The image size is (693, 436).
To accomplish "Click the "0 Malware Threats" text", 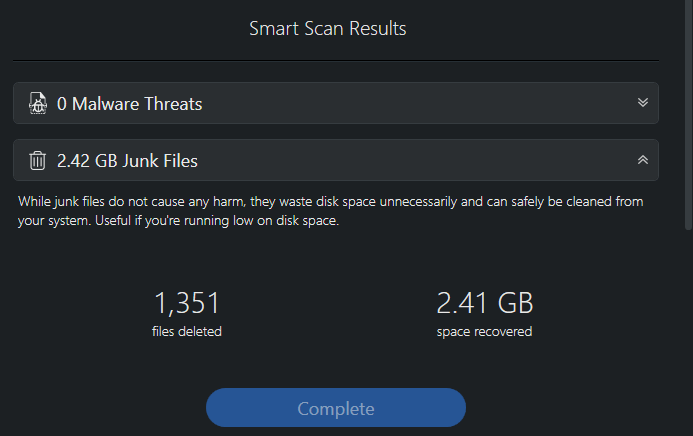I will click(x=129, y=104).
